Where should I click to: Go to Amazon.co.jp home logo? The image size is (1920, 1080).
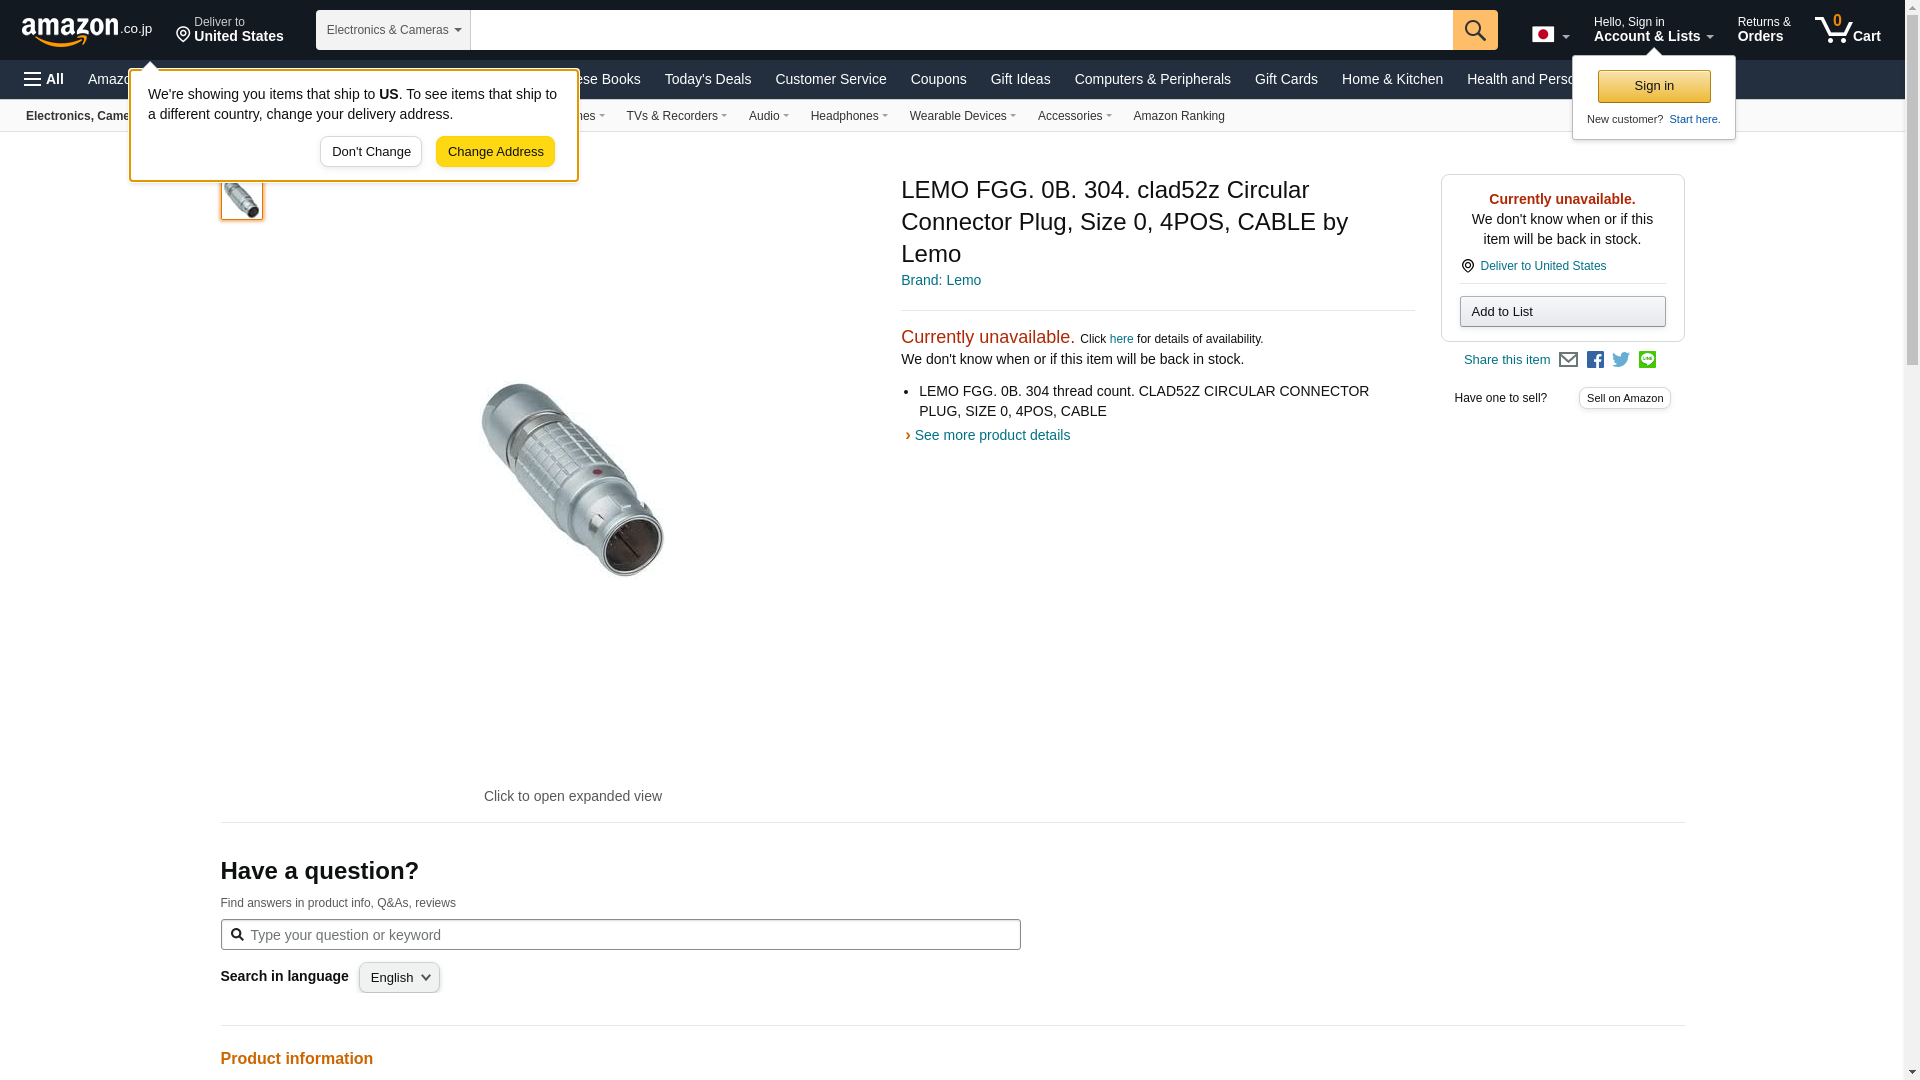87,31
